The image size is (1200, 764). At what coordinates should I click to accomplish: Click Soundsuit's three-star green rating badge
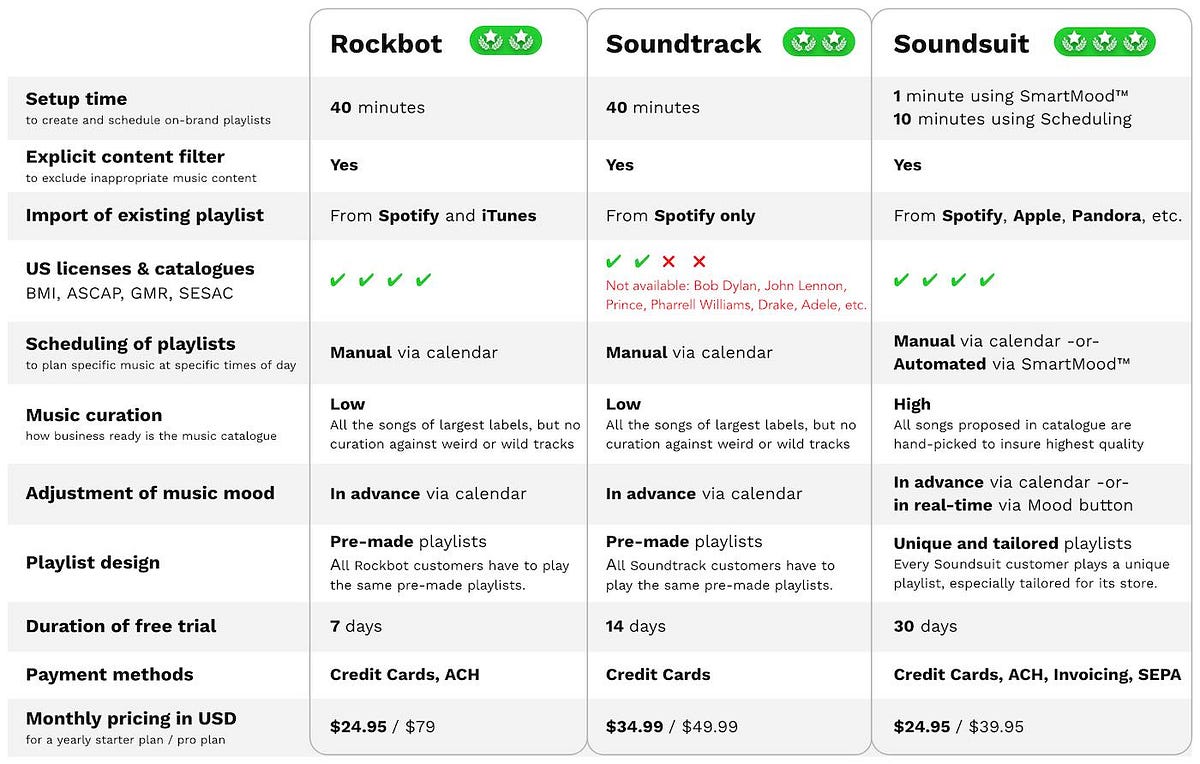[x=1104, y=41]
